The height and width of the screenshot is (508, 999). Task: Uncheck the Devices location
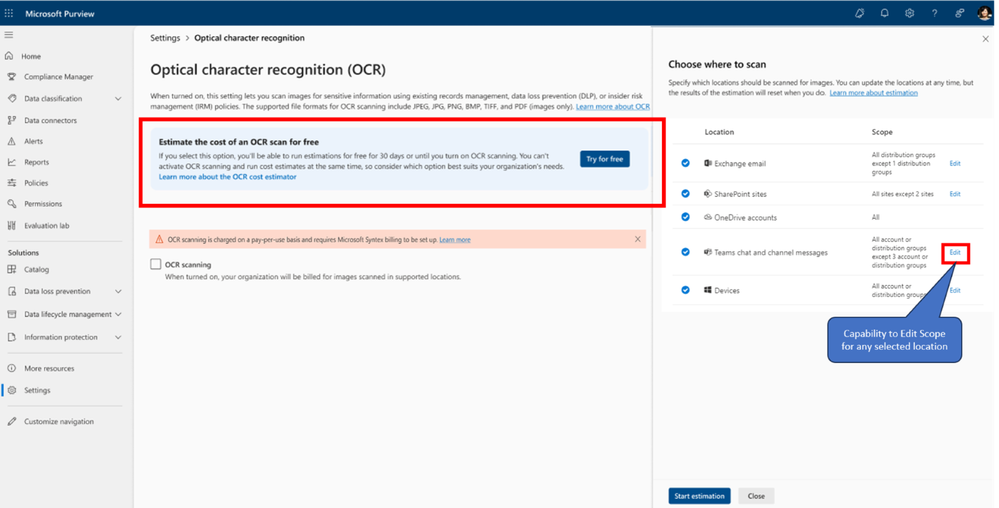685,290
